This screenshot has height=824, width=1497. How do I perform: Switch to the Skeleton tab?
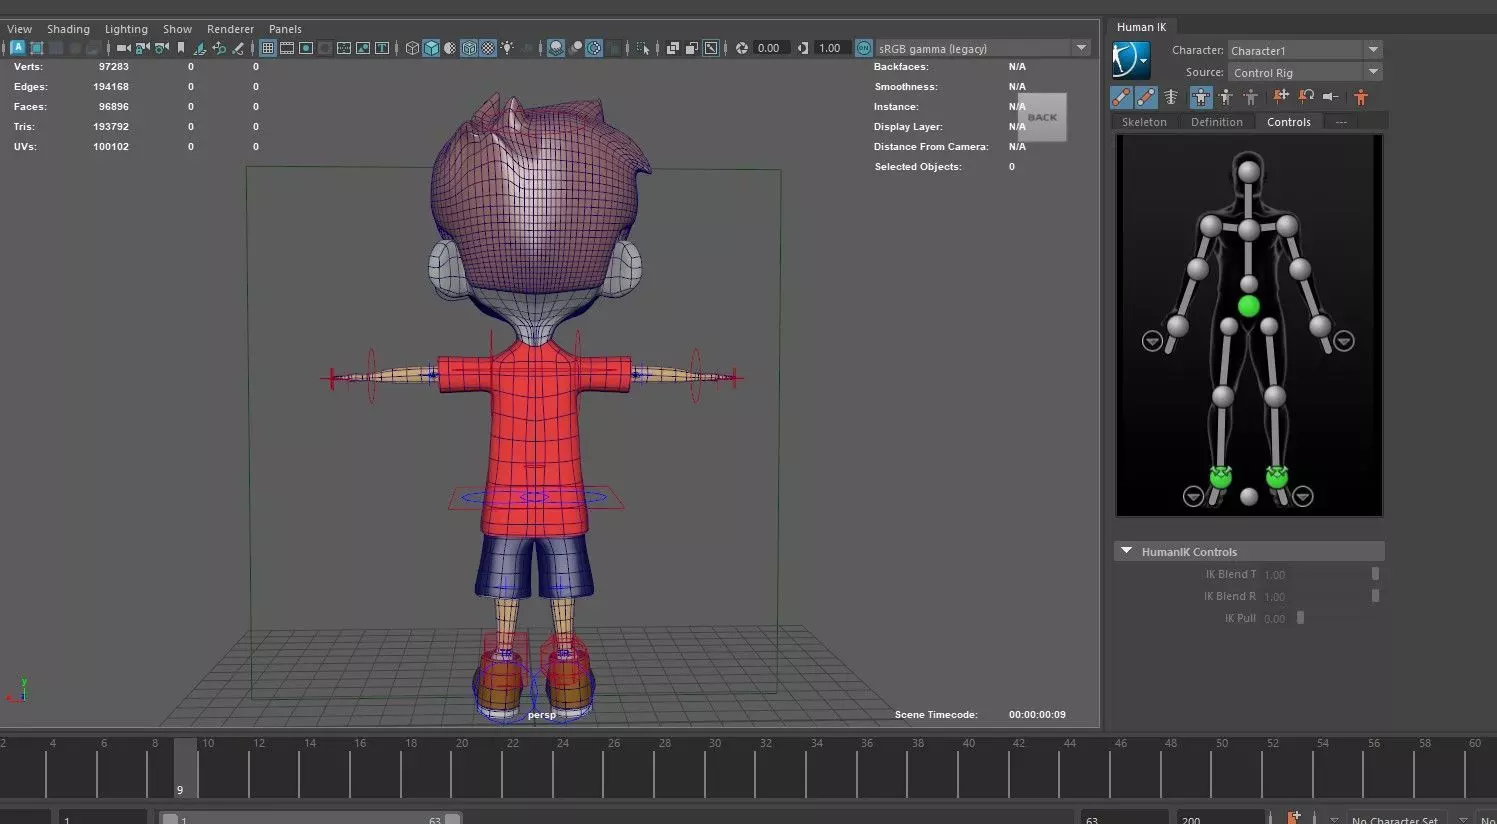[x=1144, y=122]
